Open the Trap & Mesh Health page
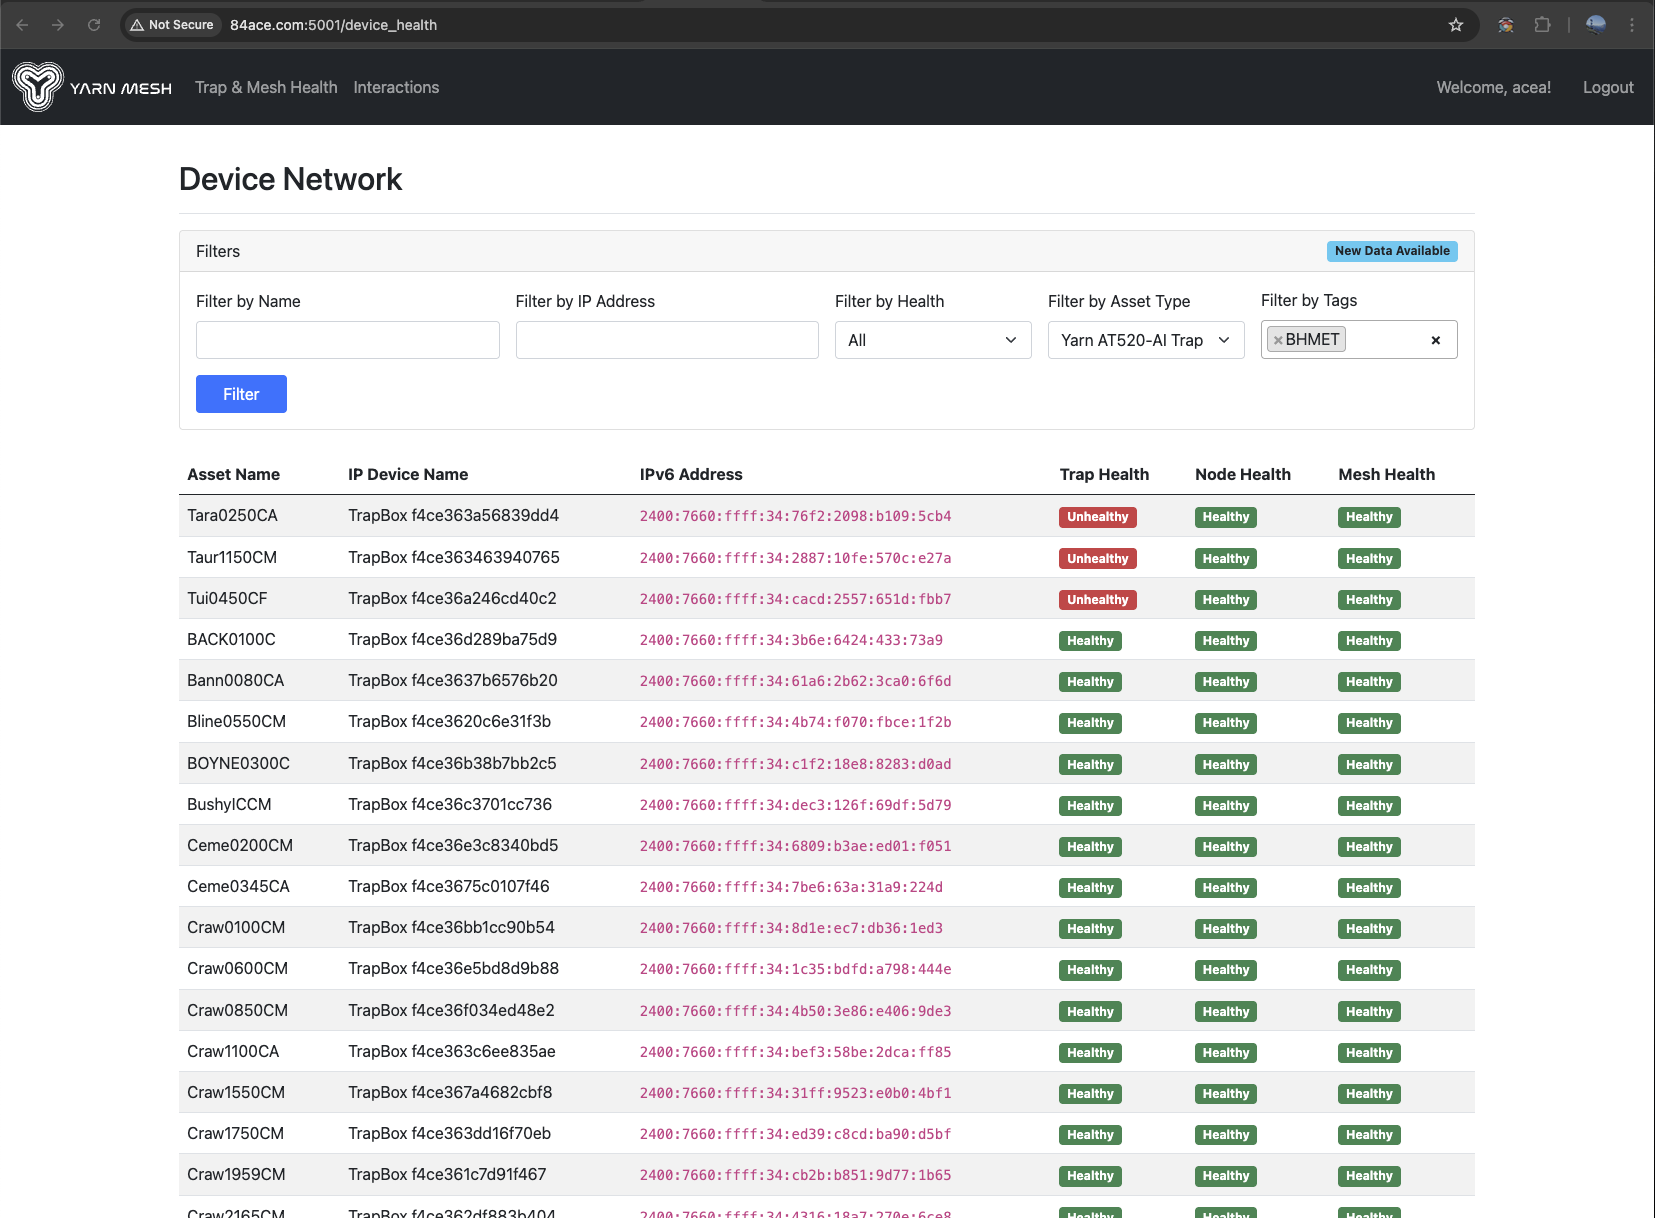 click(x=266, y=88)
